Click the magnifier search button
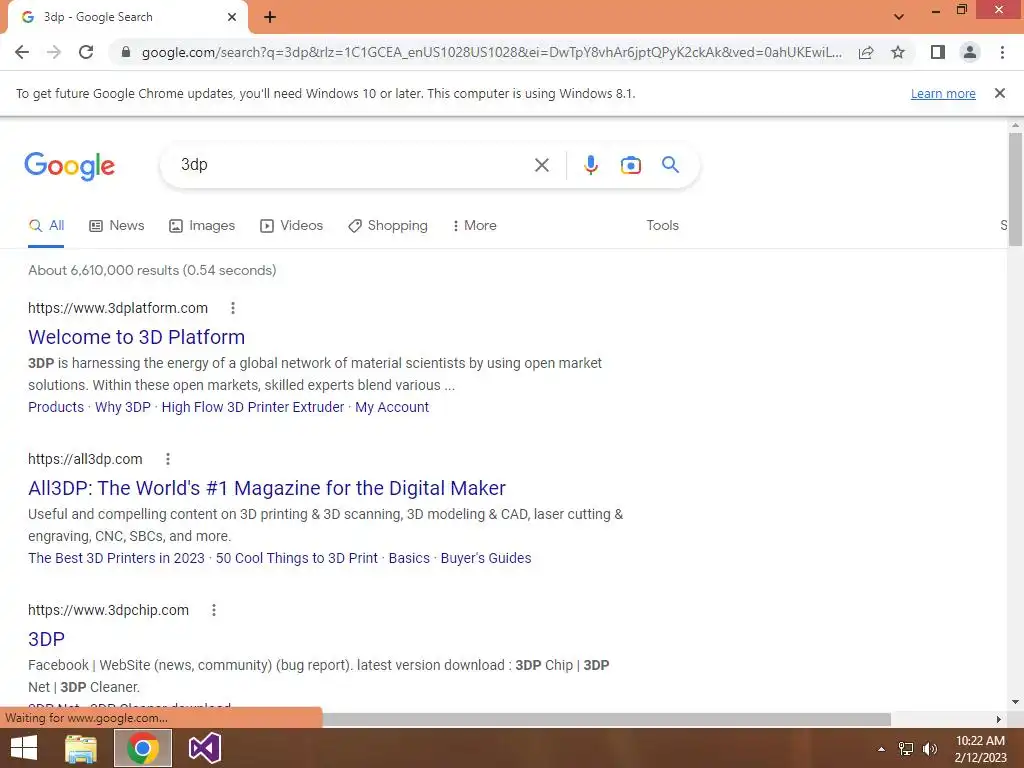The height and width of the screenshot is (768, 1024). click(x=671, y=165)
